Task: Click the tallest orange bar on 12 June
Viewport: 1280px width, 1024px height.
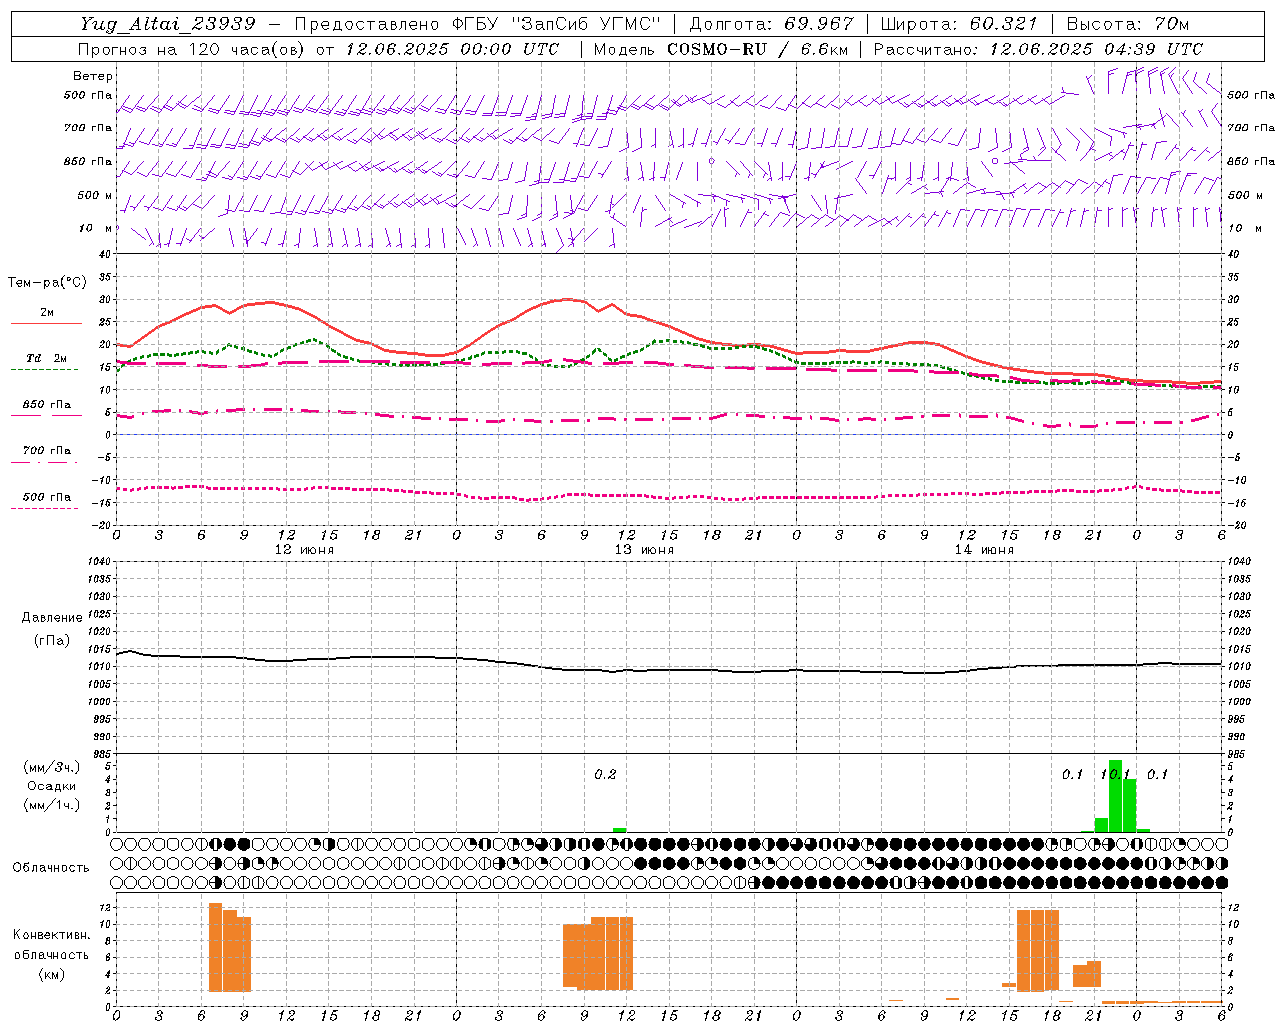Action: [x=215, y=947]
